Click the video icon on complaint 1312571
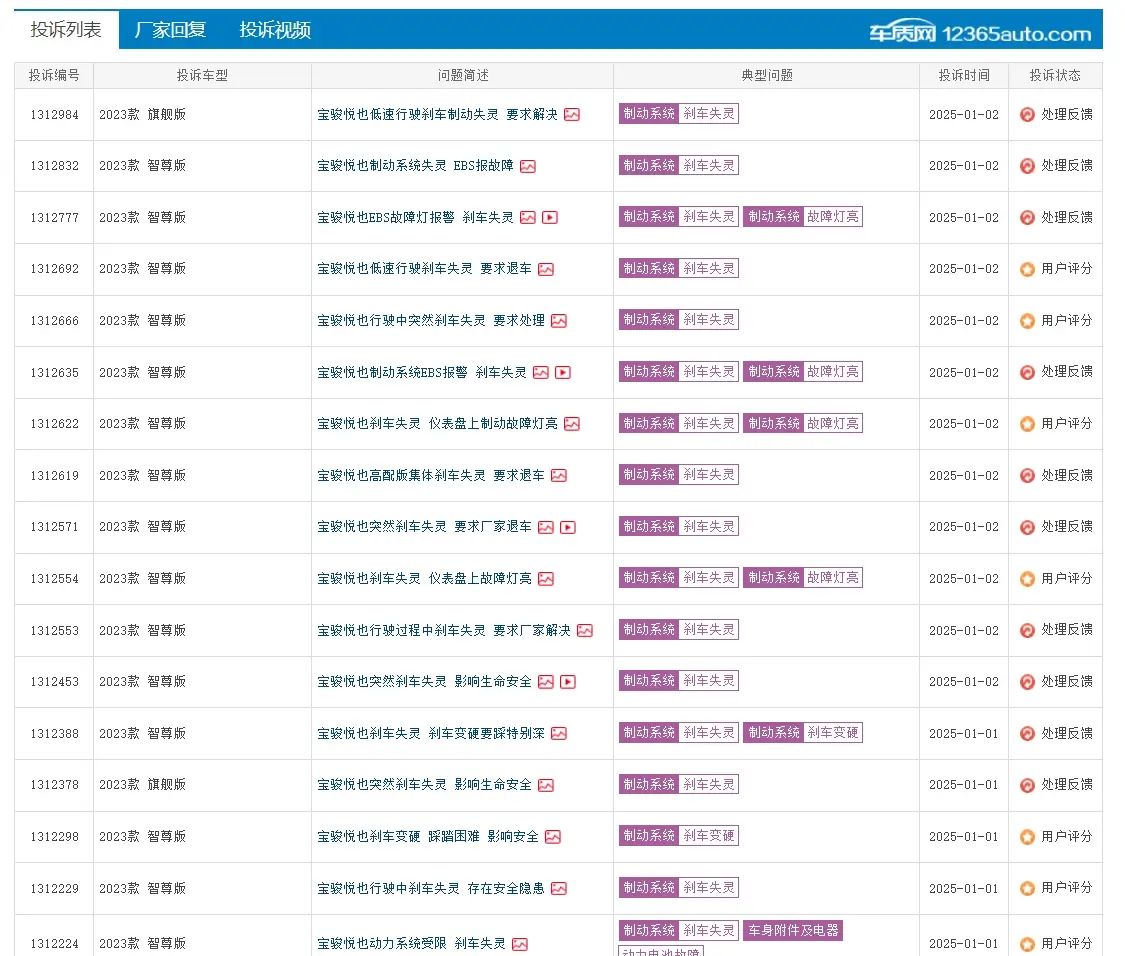Image resolution: width=1125 pixels, height=956 pixels. pos(568,527)
